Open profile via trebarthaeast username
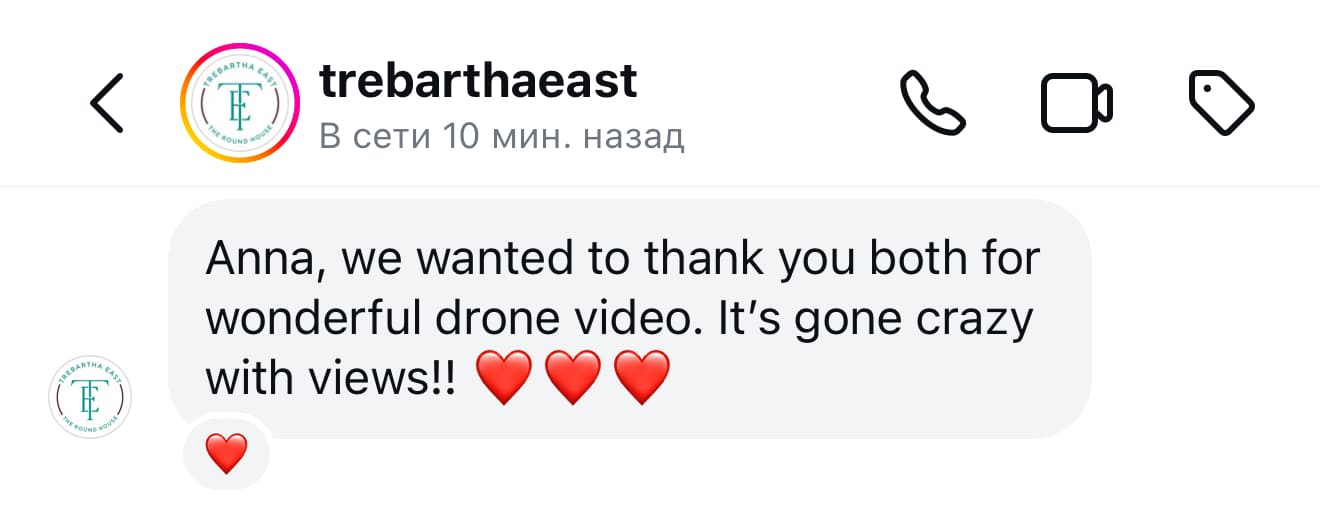1320x520 pixels. [x=478, y=81]
